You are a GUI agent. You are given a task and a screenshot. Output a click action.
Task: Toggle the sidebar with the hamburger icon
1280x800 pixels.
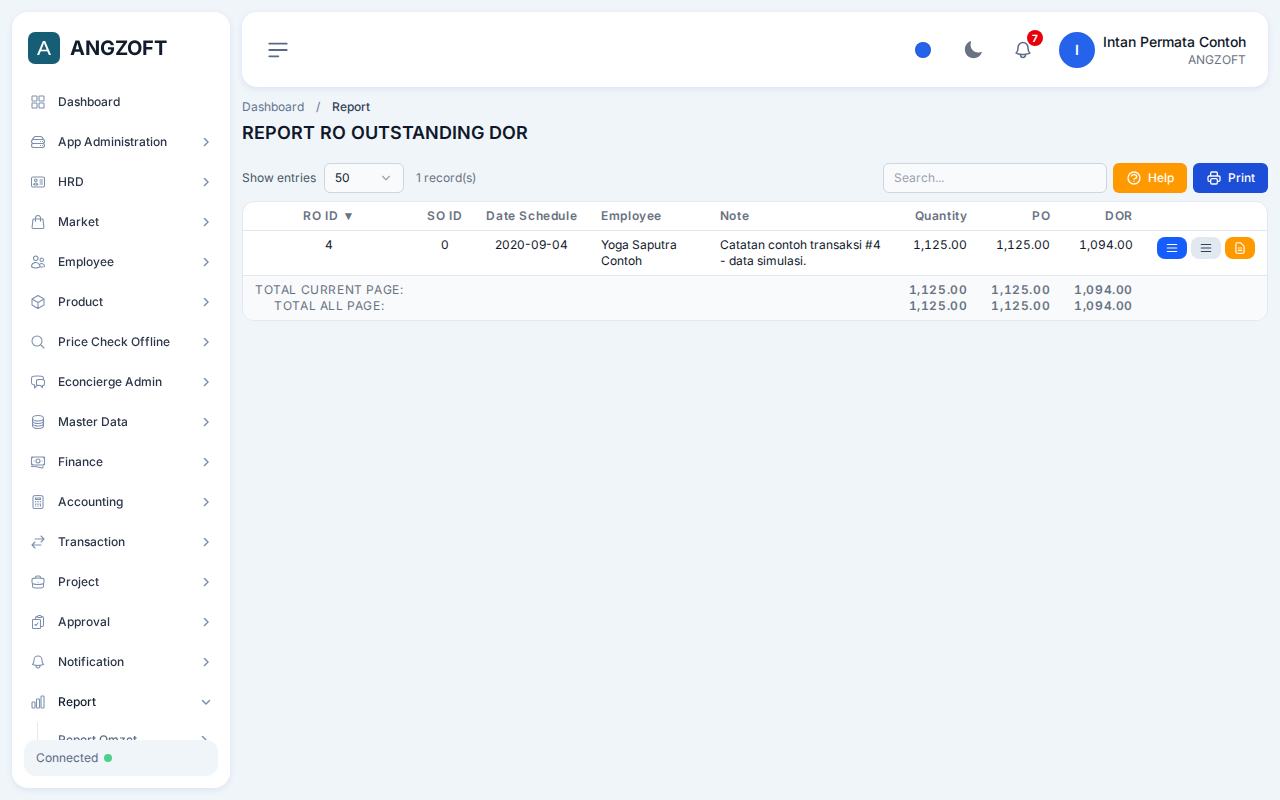pyautogui.click(x=278, y=50)
